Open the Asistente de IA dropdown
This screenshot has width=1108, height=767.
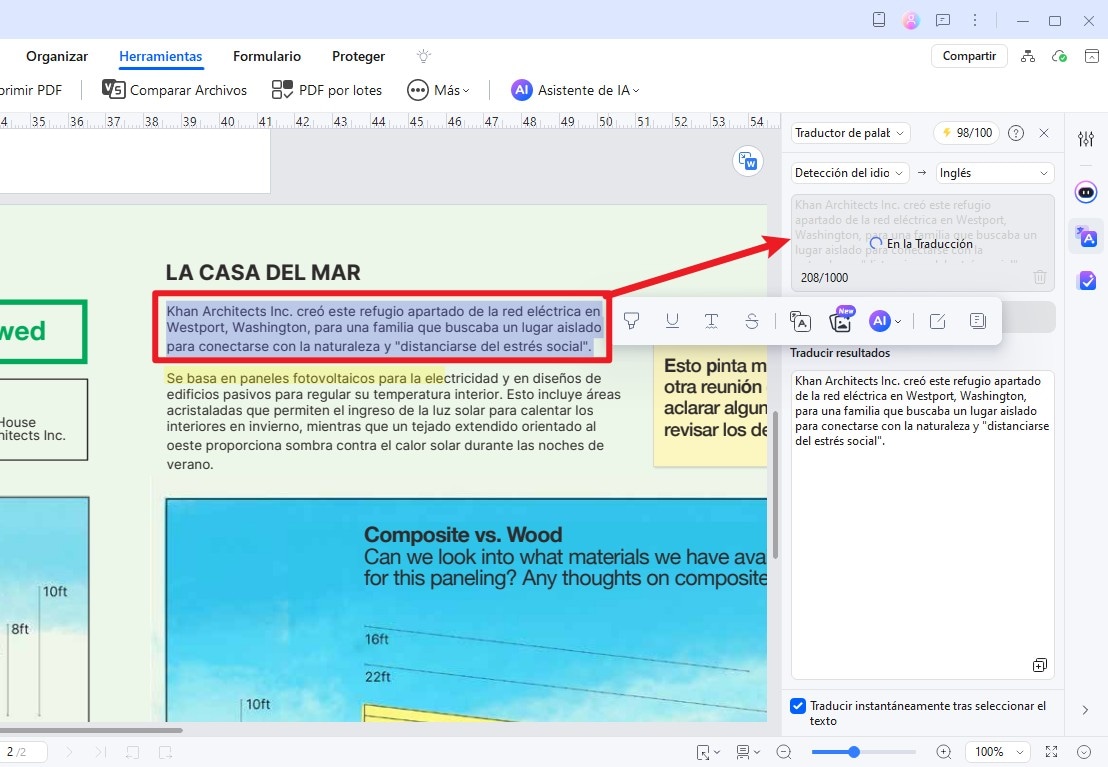[575, 90]
